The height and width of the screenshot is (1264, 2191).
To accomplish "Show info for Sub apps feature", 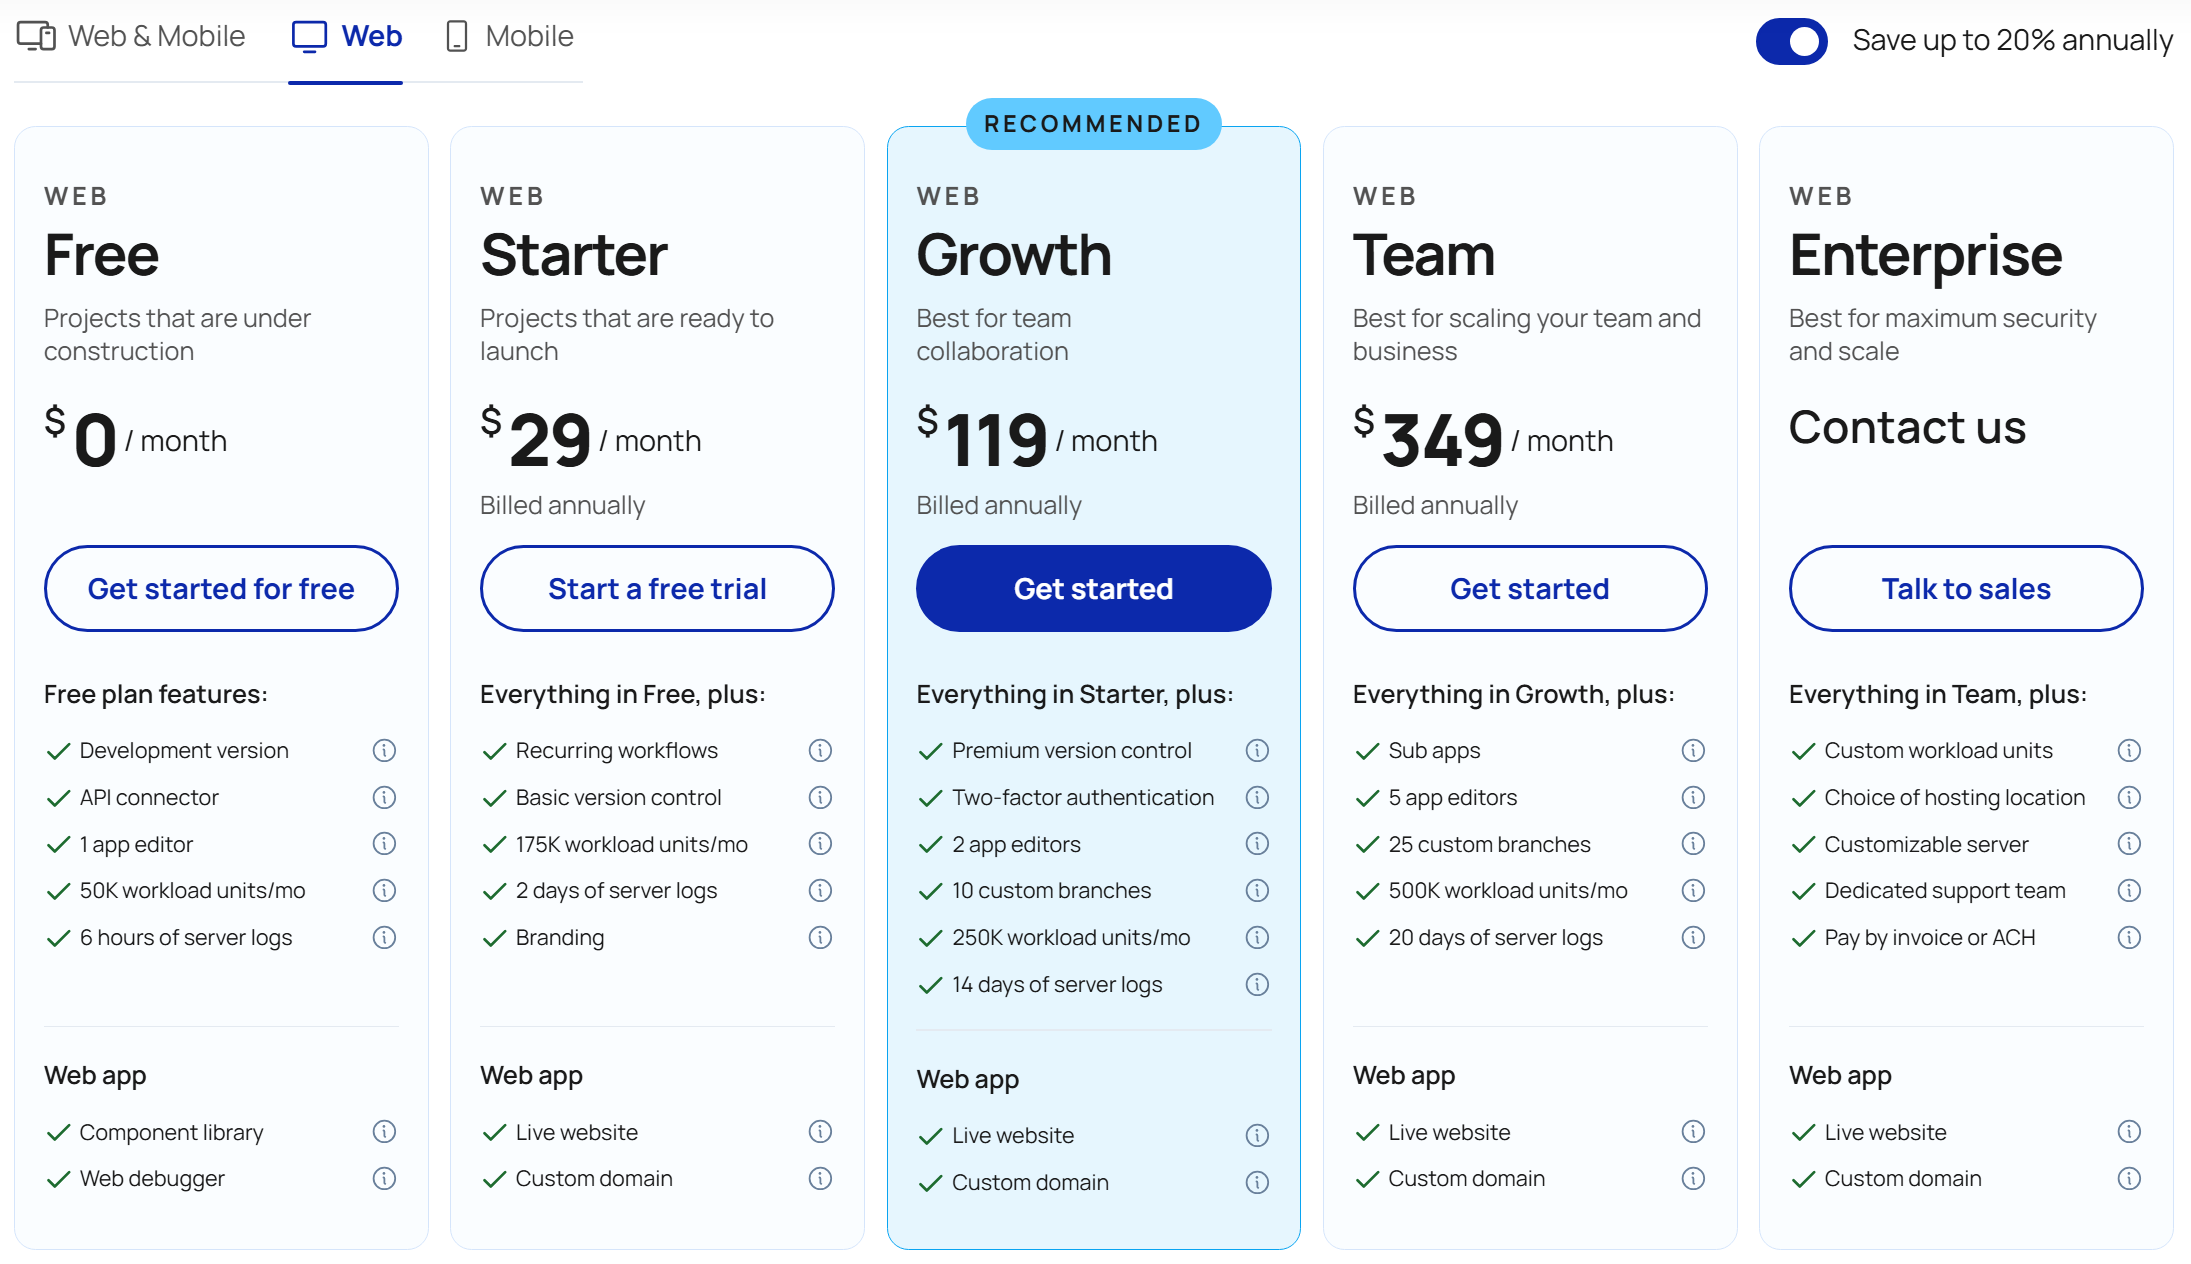I will (1693, 750).
